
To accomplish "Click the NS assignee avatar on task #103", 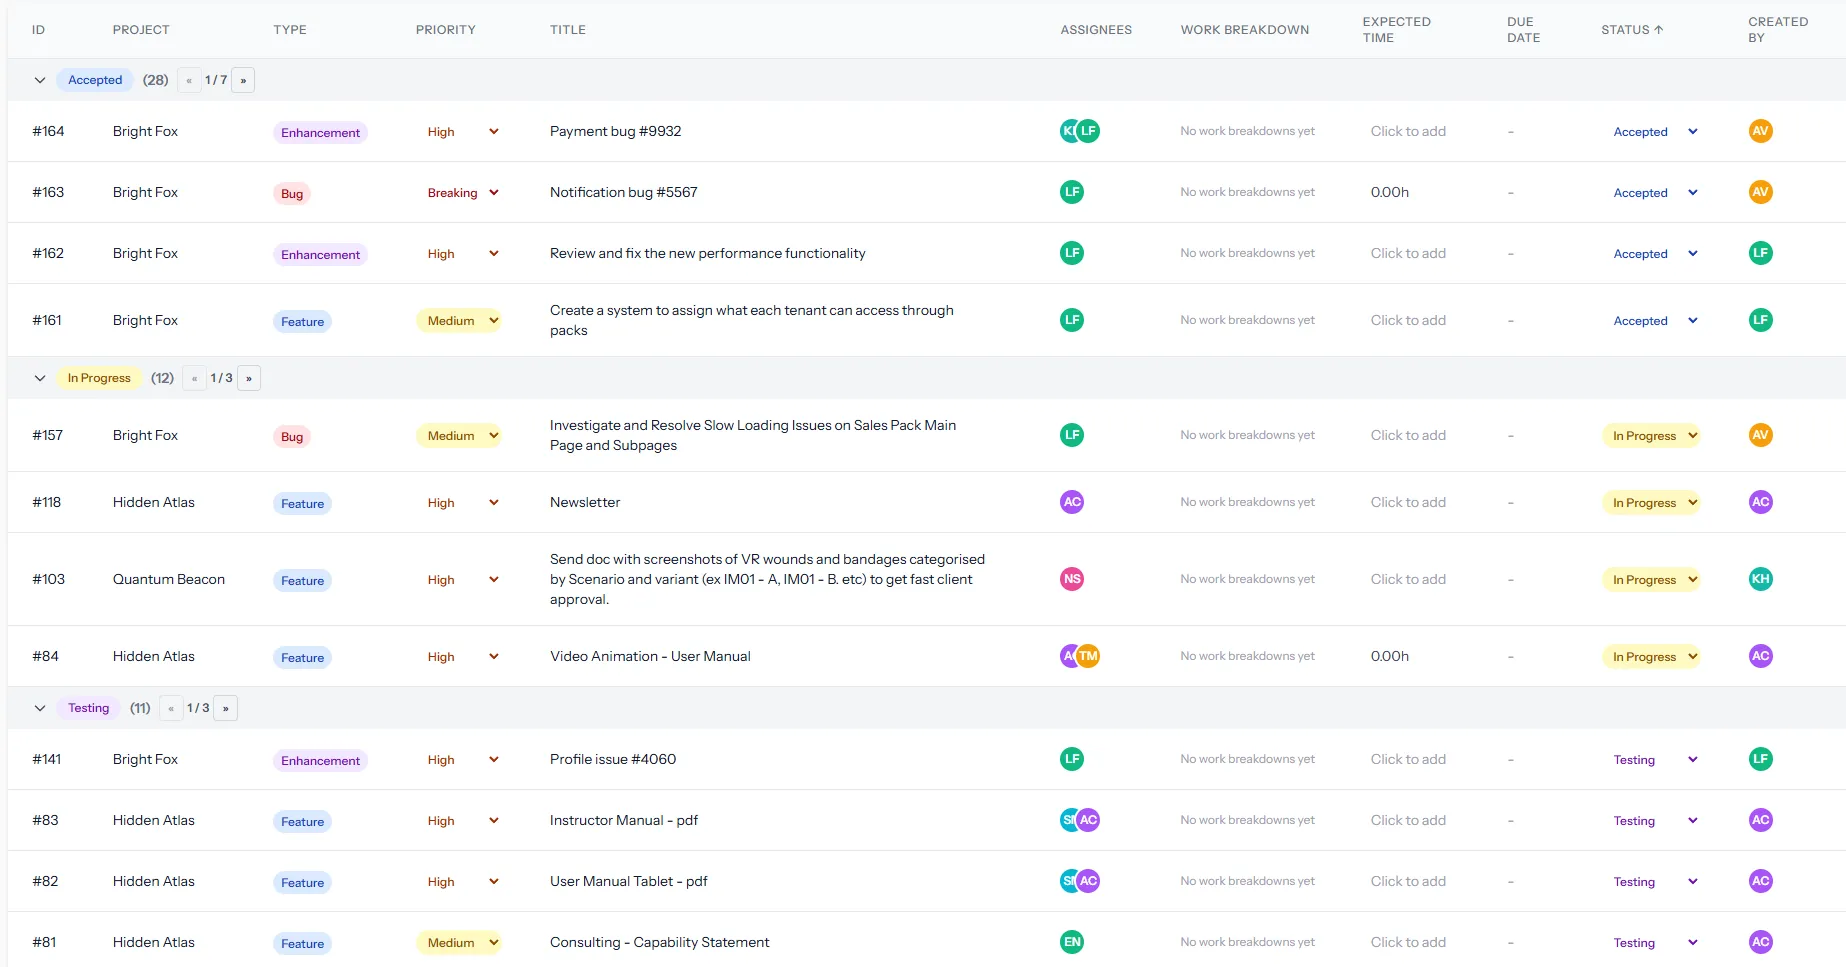I will pos(1072,579).
